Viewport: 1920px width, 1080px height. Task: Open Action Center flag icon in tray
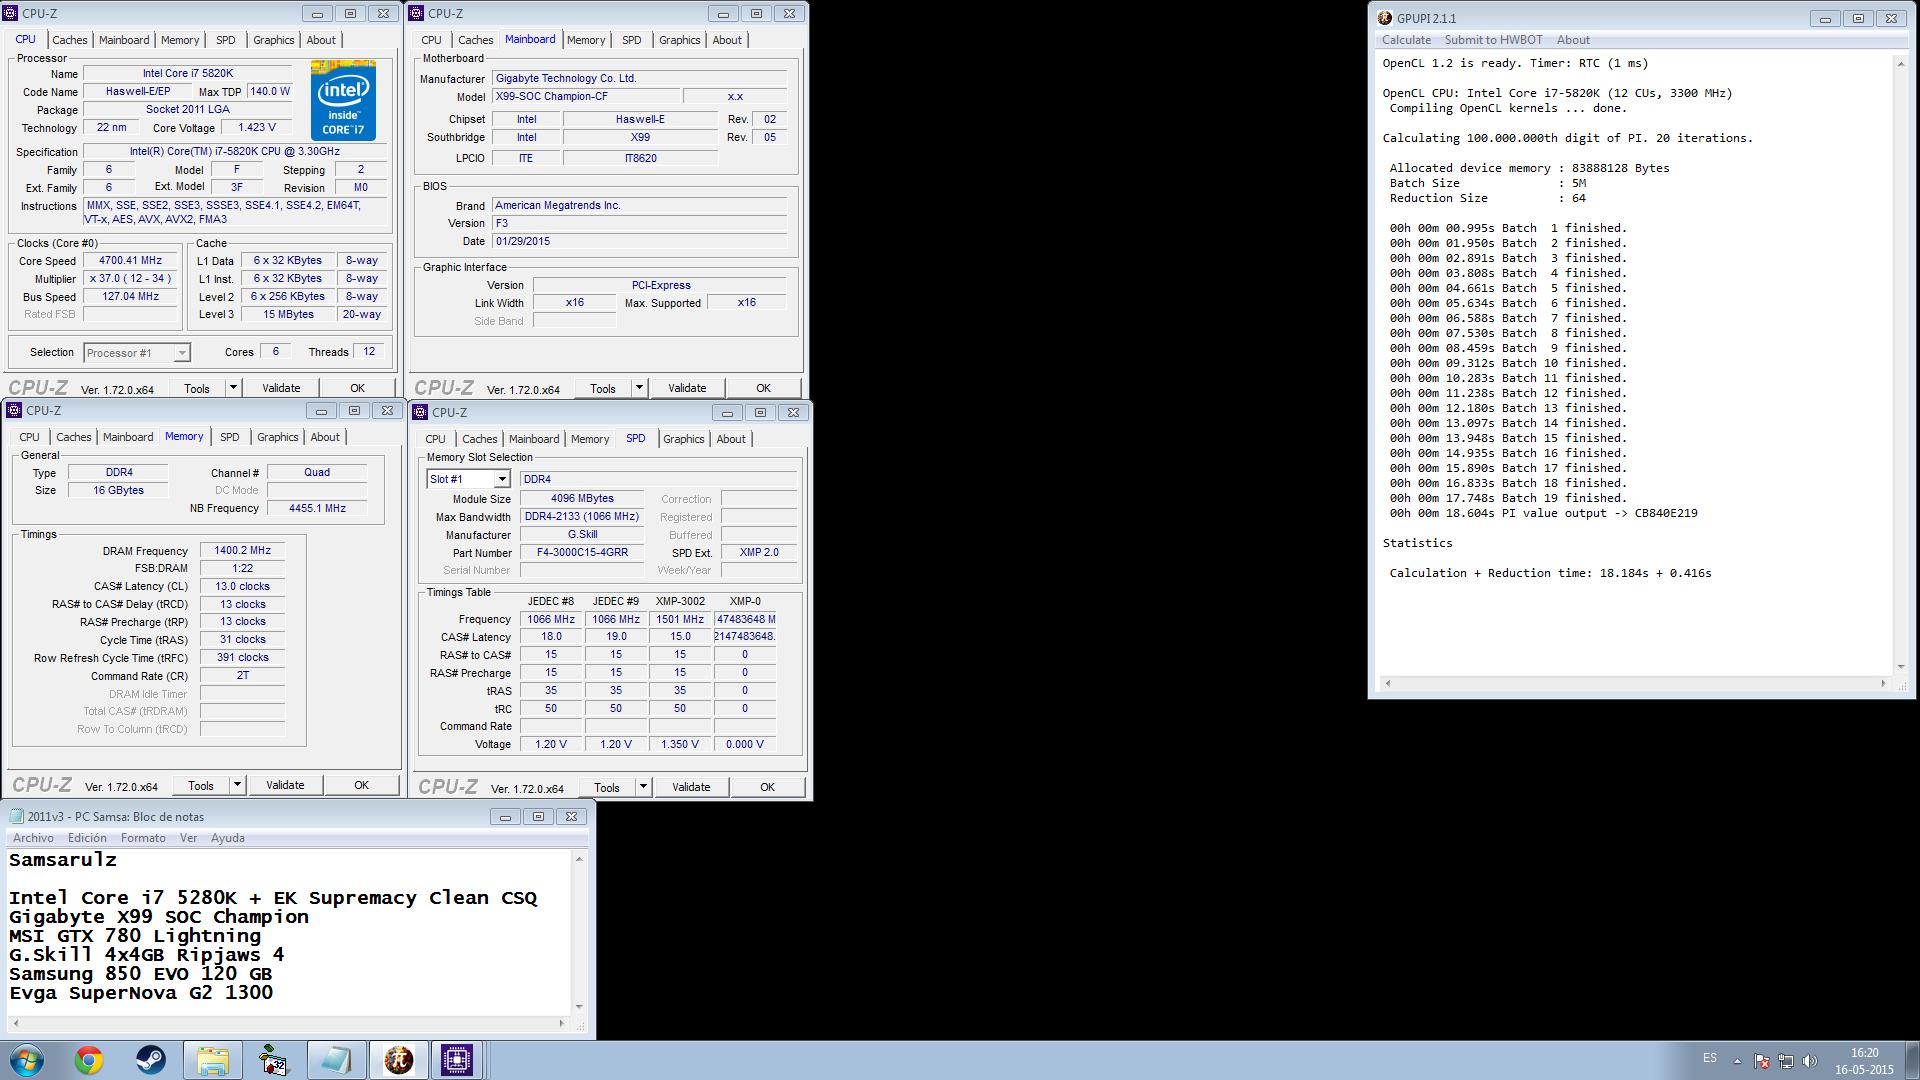pyautogui.click(x=1762, y=1061)
